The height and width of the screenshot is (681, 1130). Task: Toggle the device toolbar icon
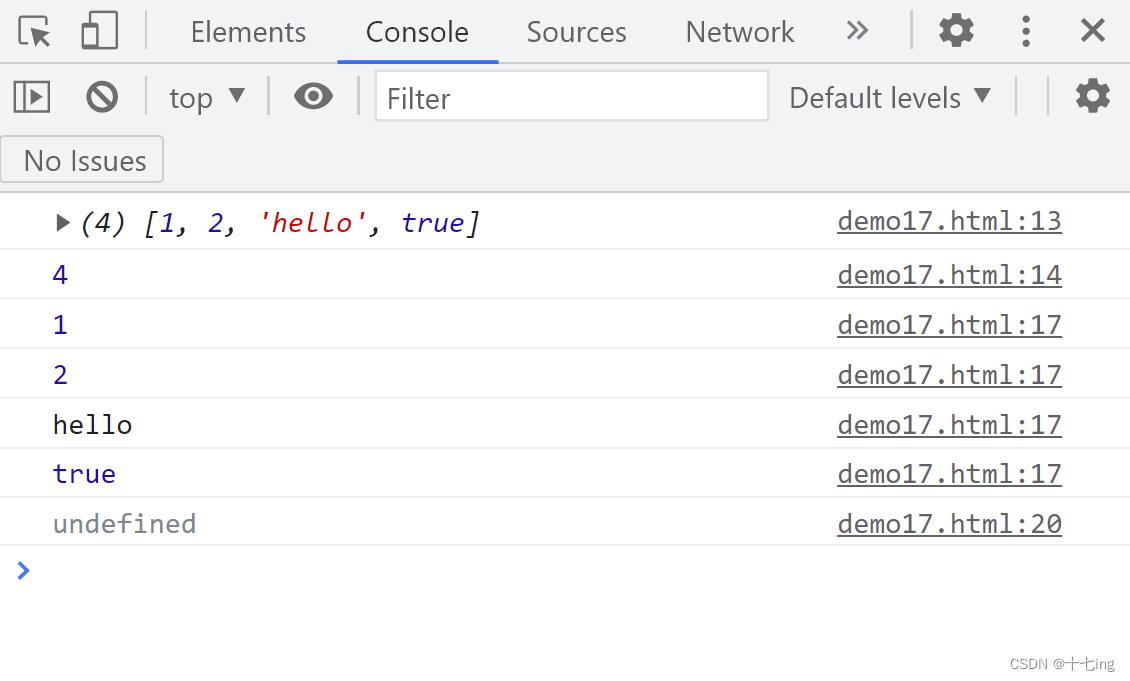point(99,31)
